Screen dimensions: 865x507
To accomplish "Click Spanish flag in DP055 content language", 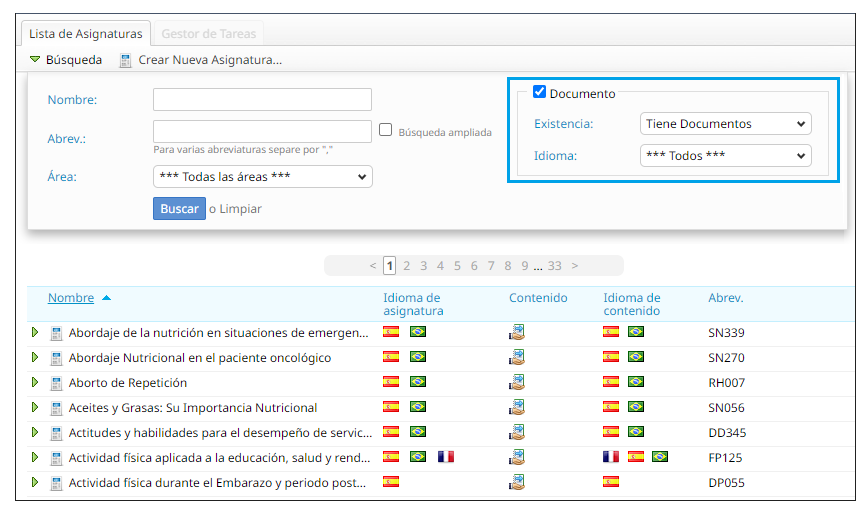I will coord(611,482).
